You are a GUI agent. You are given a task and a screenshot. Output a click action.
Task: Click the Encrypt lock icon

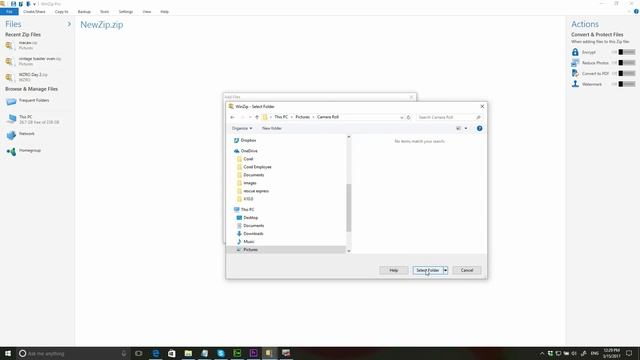[575, 52]
